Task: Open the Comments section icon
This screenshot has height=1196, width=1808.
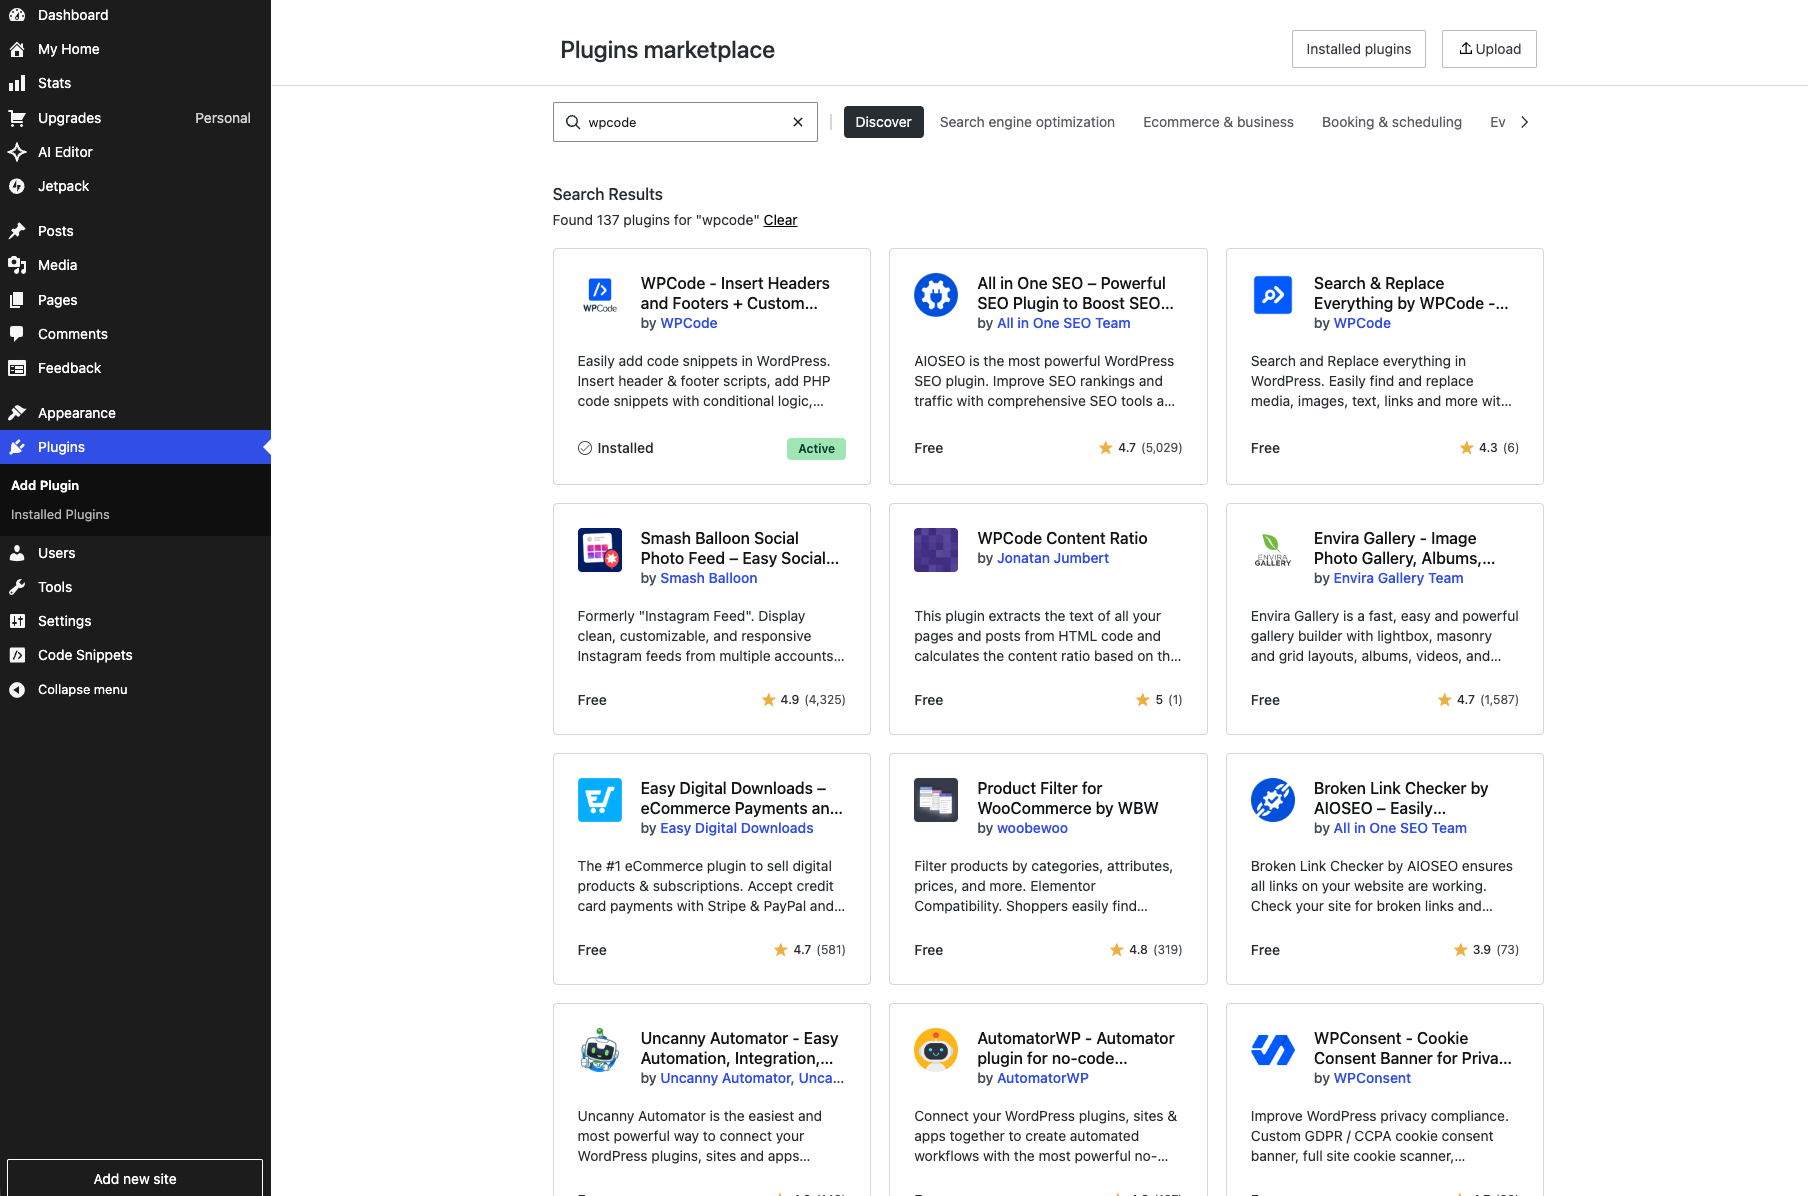Action: pos(17,334)
